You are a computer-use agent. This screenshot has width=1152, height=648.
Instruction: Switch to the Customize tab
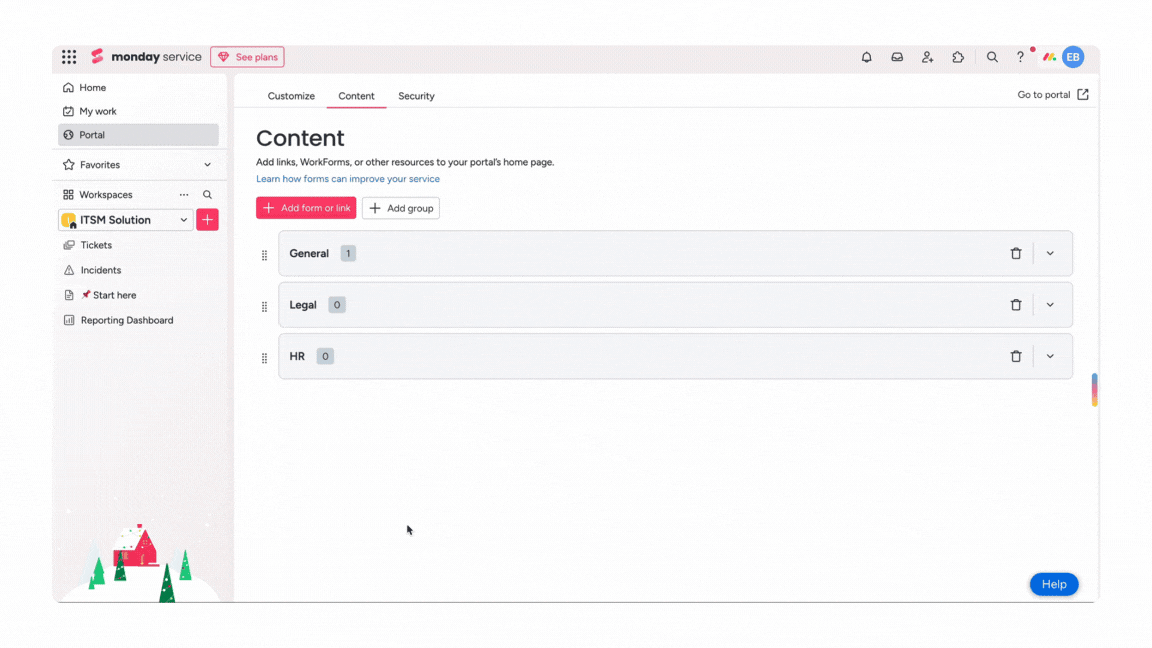pos(291,96)
